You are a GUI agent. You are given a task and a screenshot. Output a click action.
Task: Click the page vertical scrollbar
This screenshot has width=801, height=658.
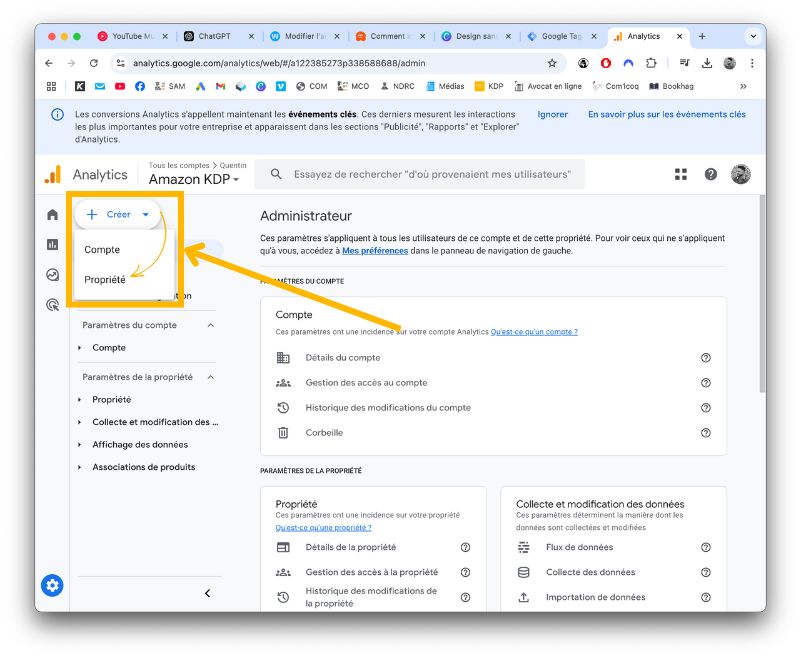click(762, 294)
